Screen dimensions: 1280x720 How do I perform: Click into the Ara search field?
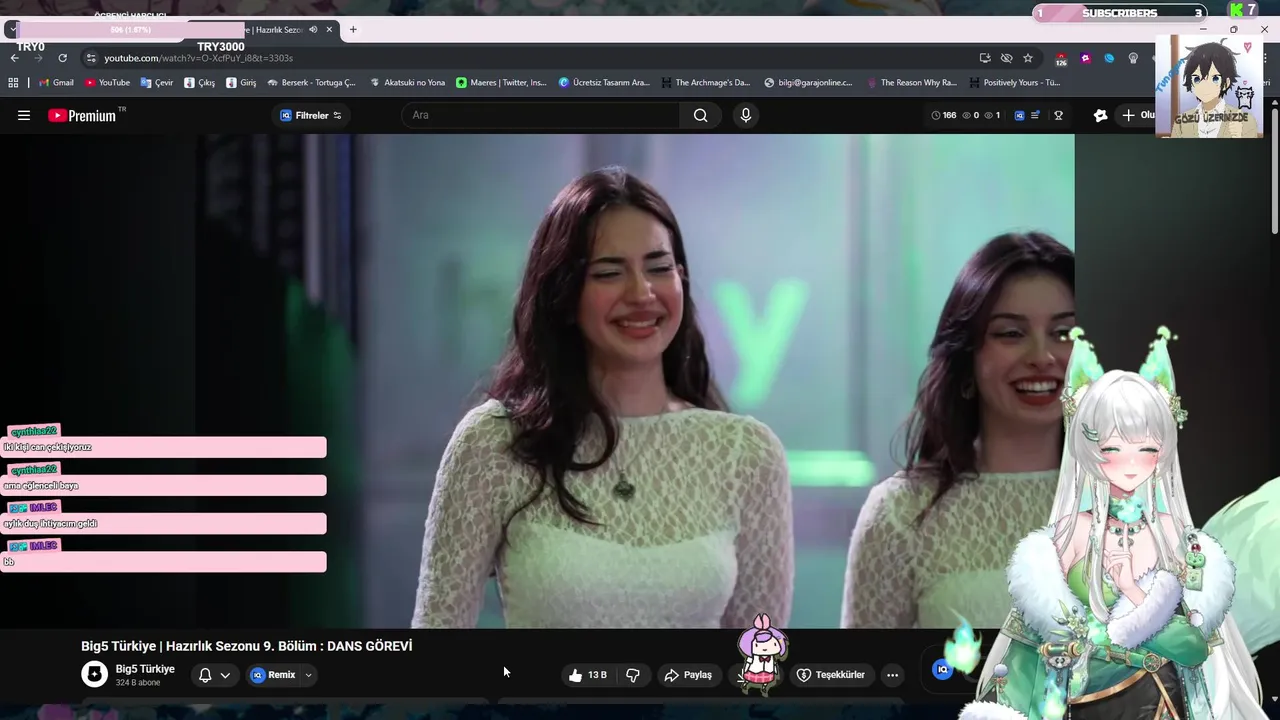coord(540,115)
